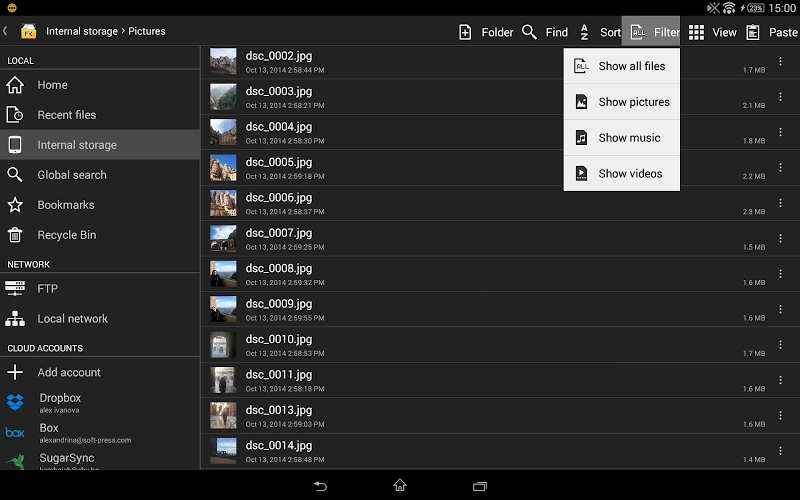Open FTP network connection
Viewport: 800px width, 500px height.
(100, 289)
